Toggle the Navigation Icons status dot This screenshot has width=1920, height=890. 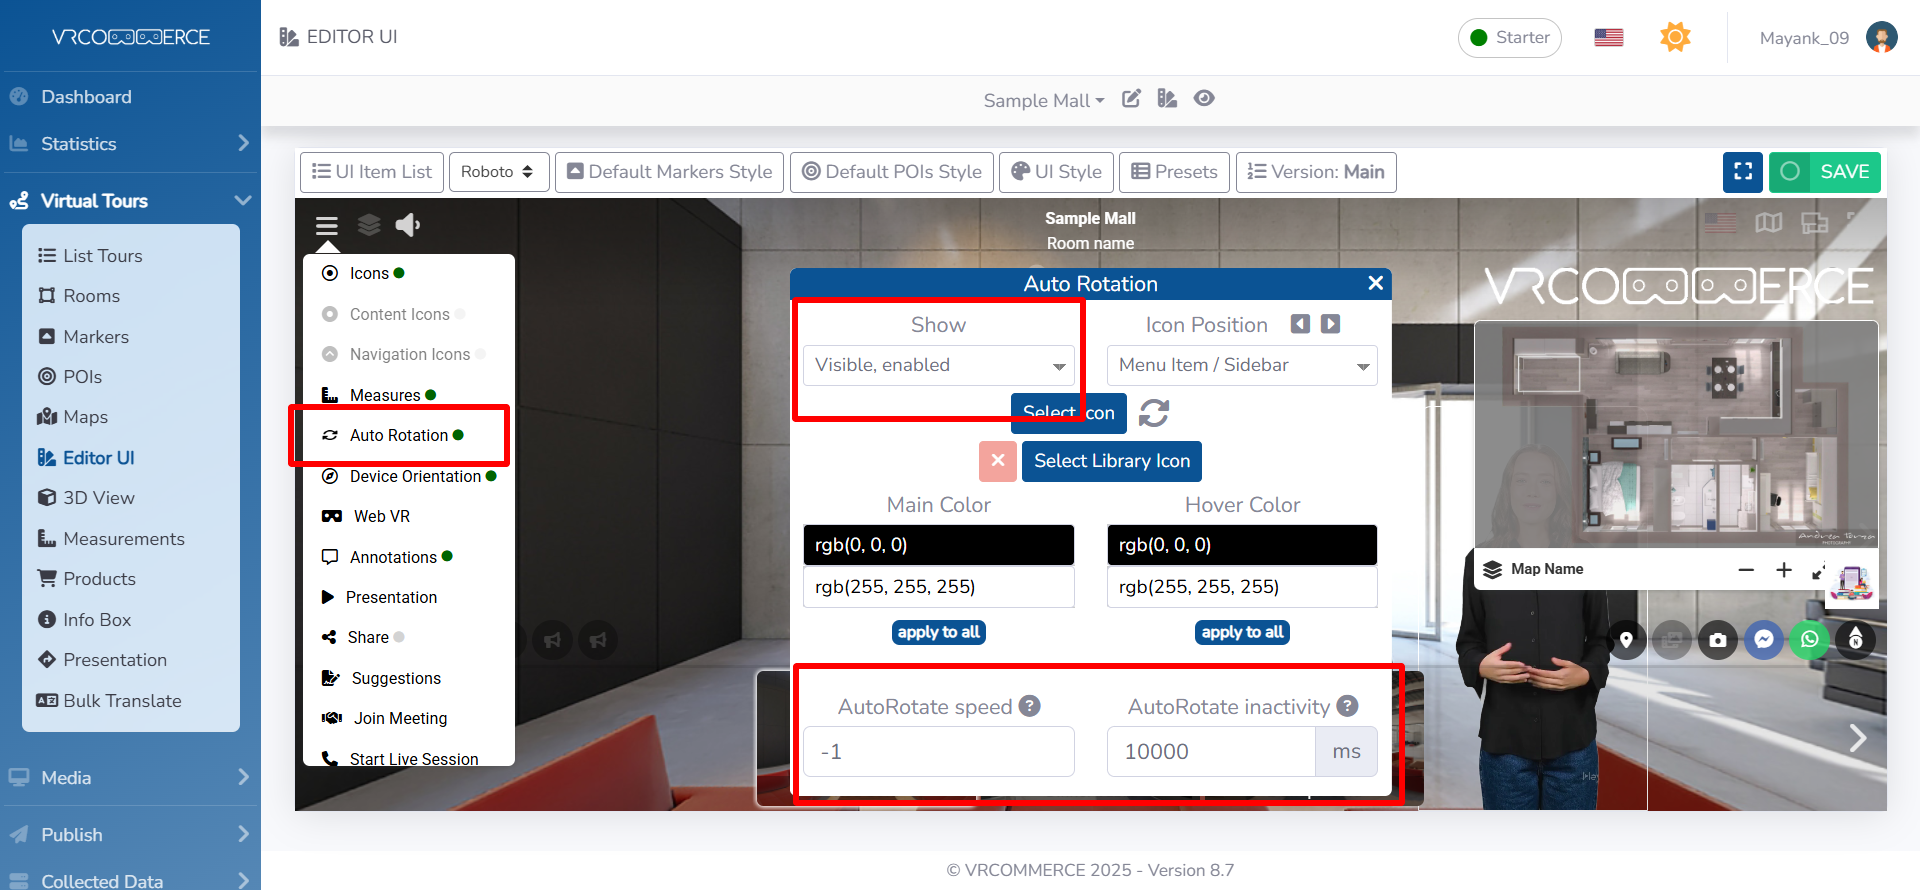[x=480, y=354]
